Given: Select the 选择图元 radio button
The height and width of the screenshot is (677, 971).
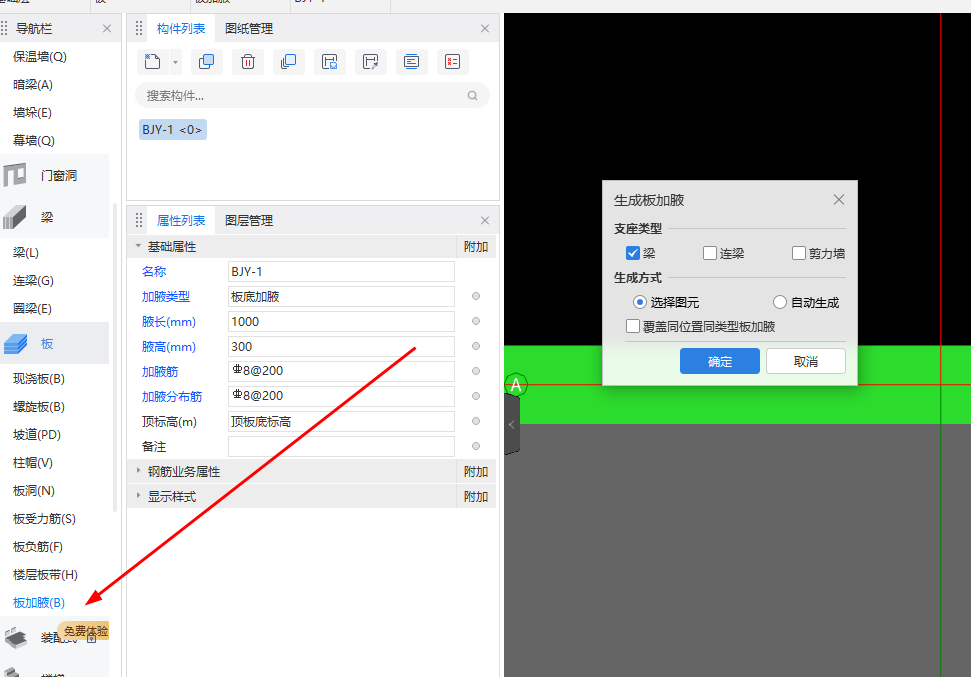Looking at the screenshot, I should [x=640, y=302].
